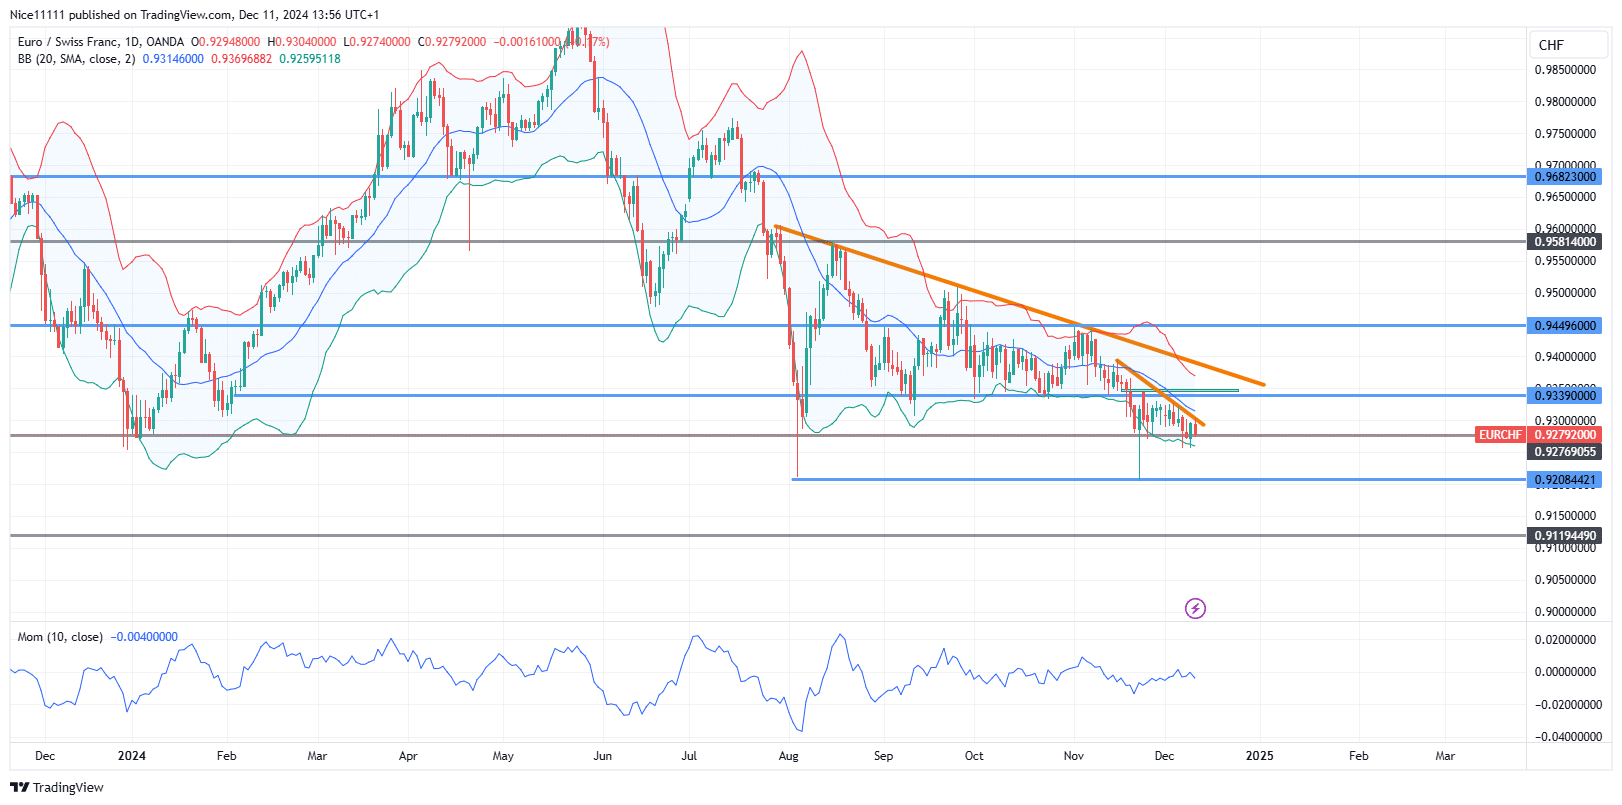This screenshot has width=1622, height=805.
Task: Click the 2024 label on the time axis
Action: click(x=132, y=756)
